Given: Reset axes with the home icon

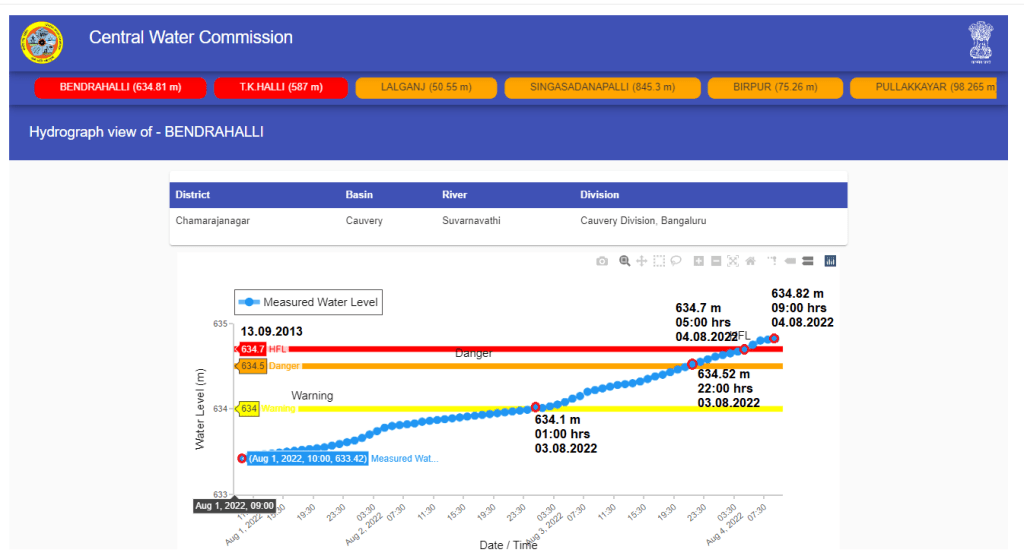Looking at the screenshot, I should click(750, 261).
